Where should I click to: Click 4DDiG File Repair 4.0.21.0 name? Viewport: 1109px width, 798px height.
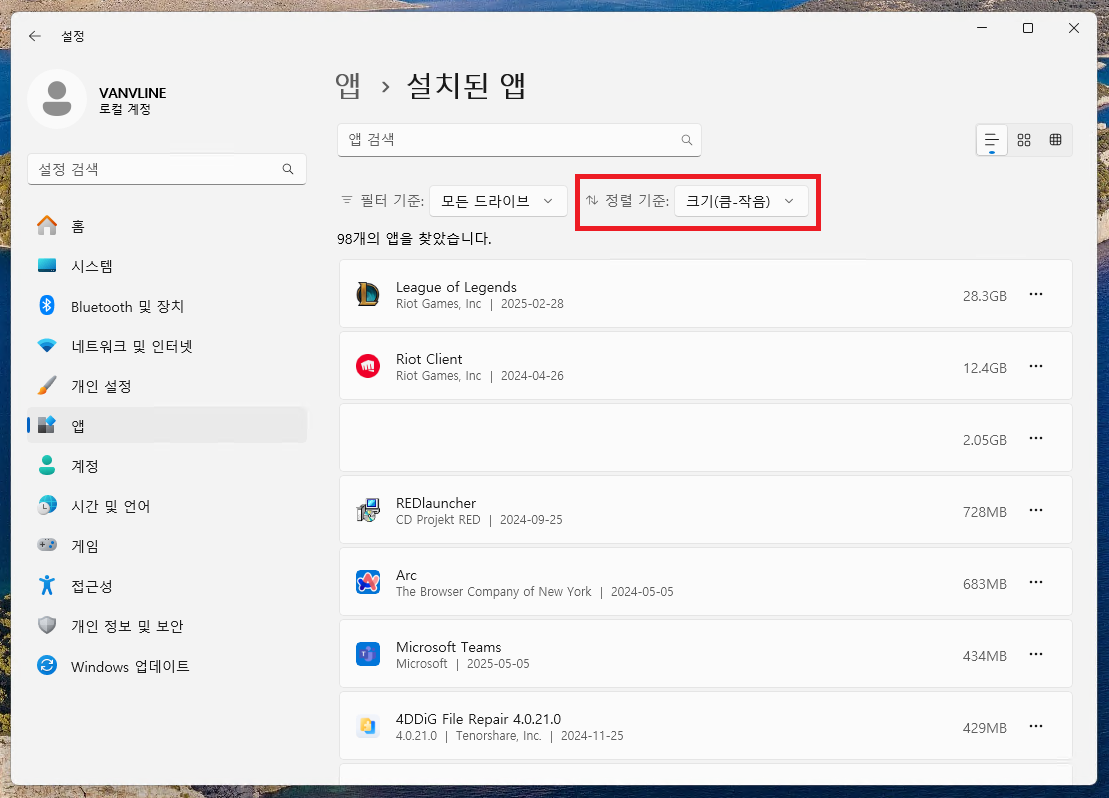[478, 719]
